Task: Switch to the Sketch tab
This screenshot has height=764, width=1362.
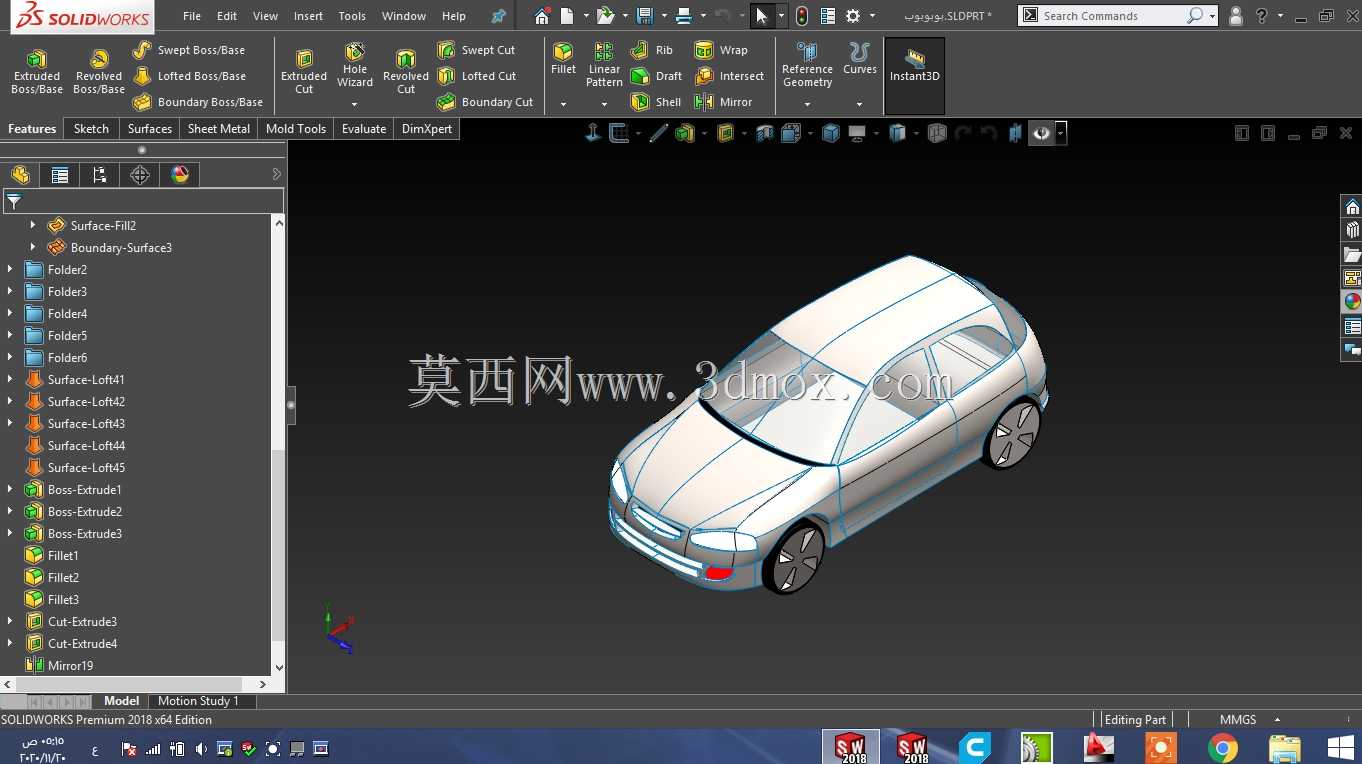Action: pos(91,129)
